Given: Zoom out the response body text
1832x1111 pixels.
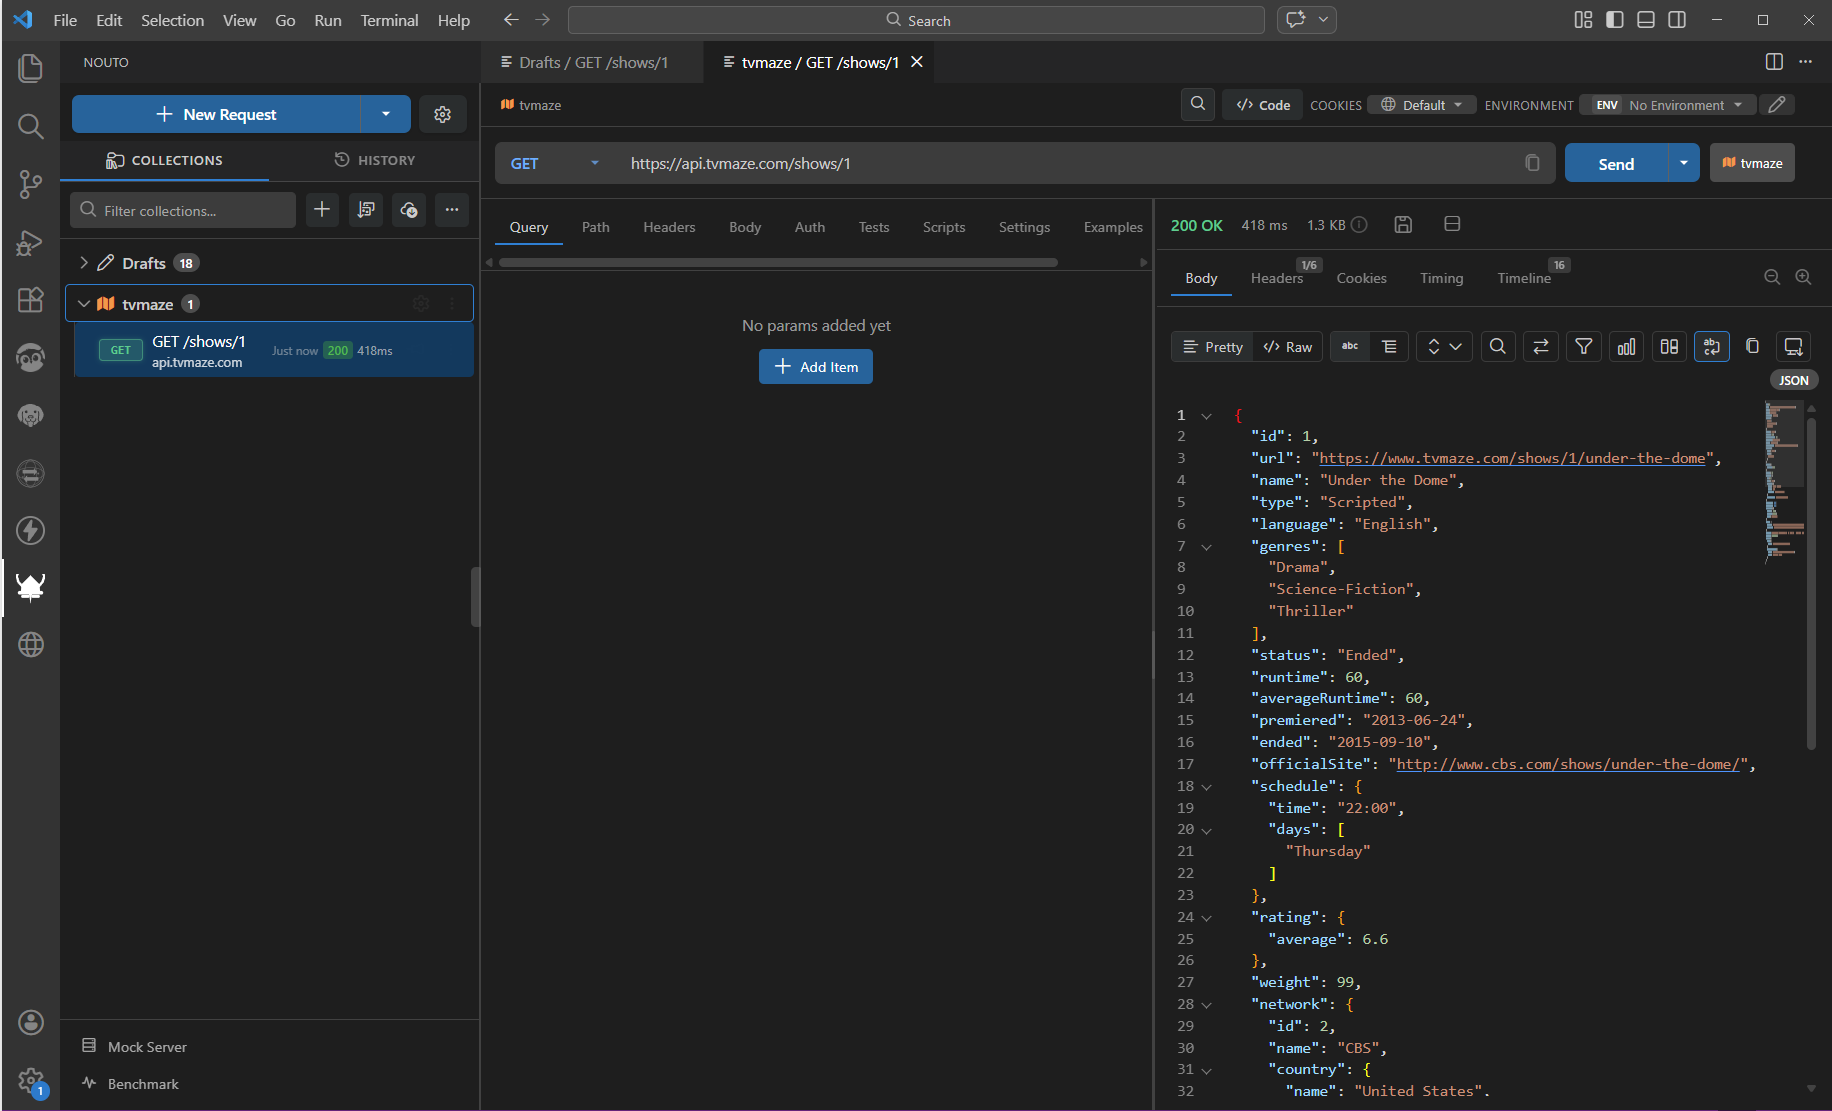Looking at the screenshot, I should (x=1772, y=277).
